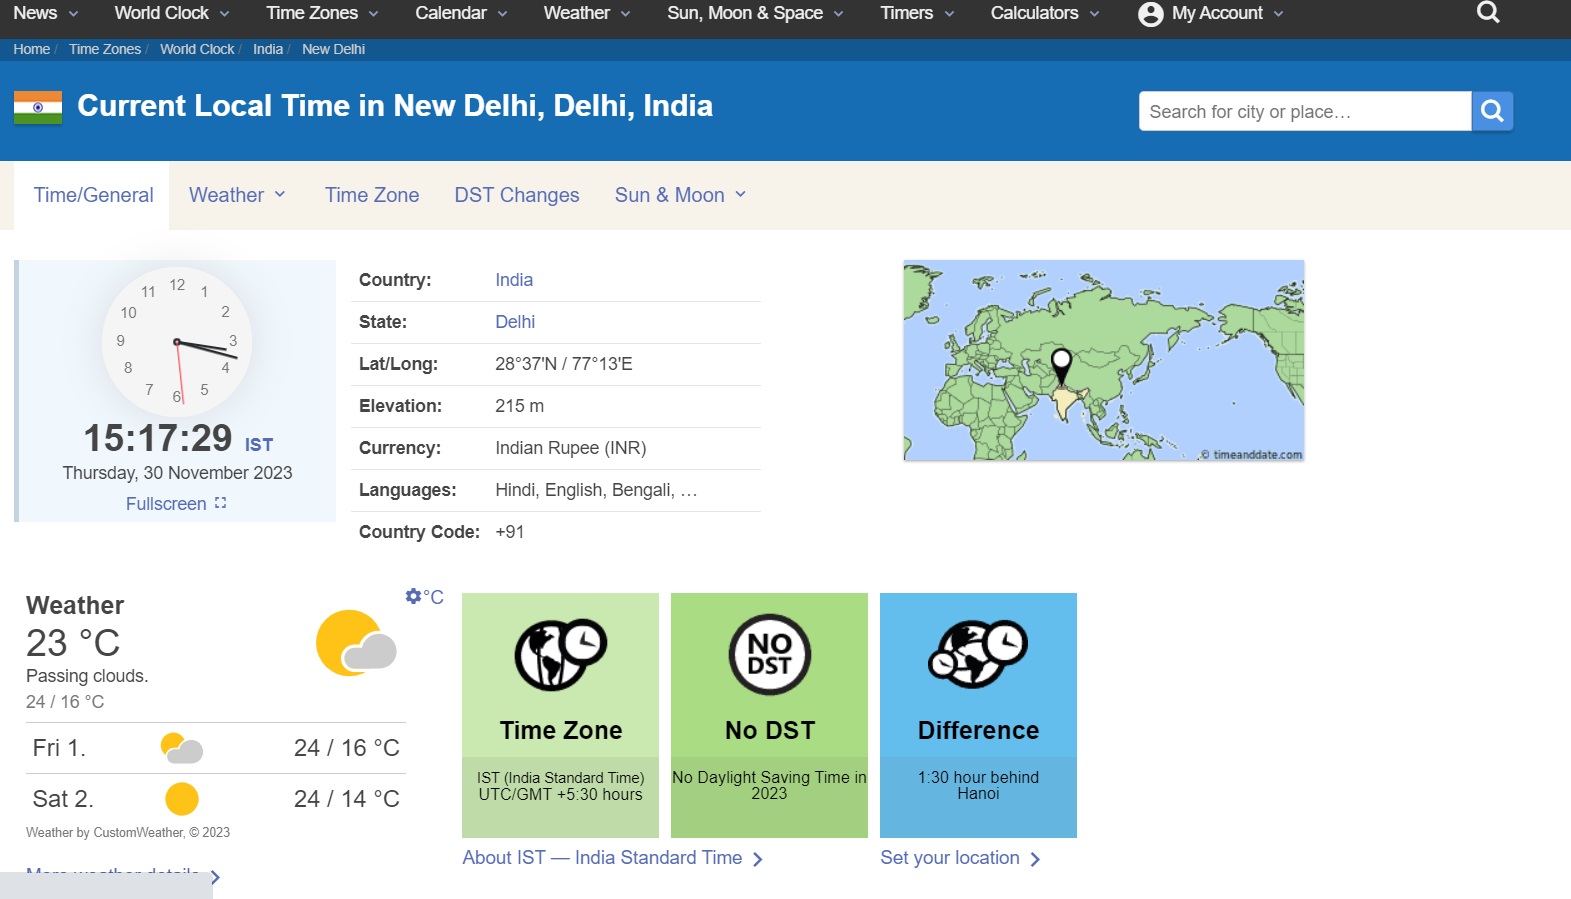Click the passing clouds weather icon

[x=356, y=644]
